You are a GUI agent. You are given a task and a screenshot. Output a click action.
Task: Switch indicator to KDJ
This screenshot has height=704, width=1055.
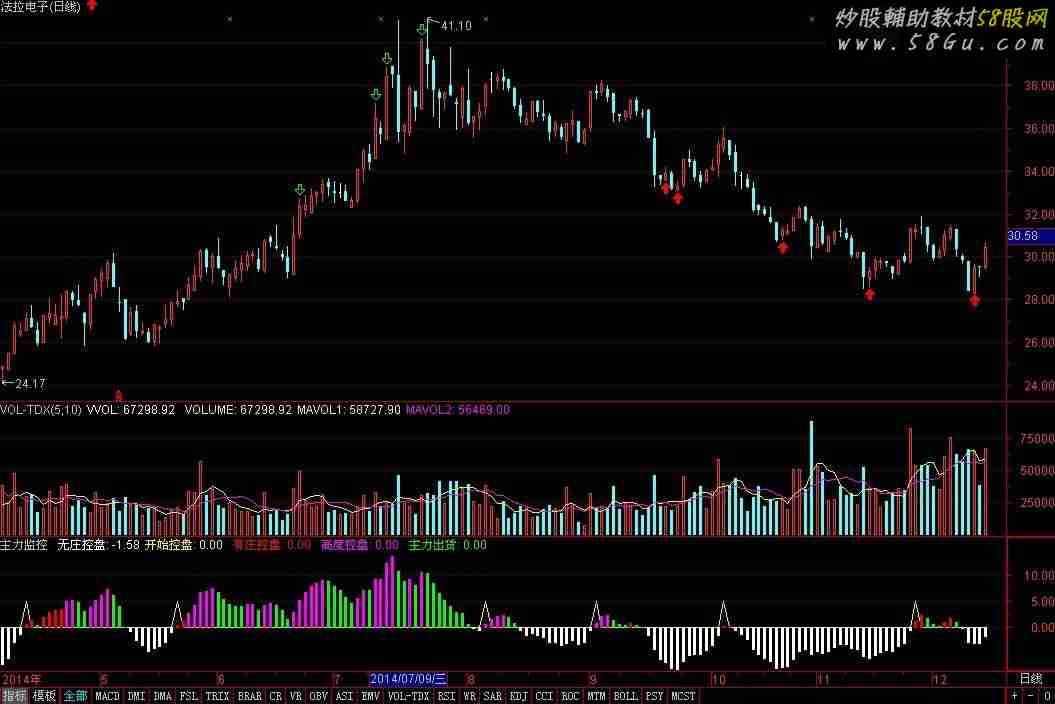(519, 696)
